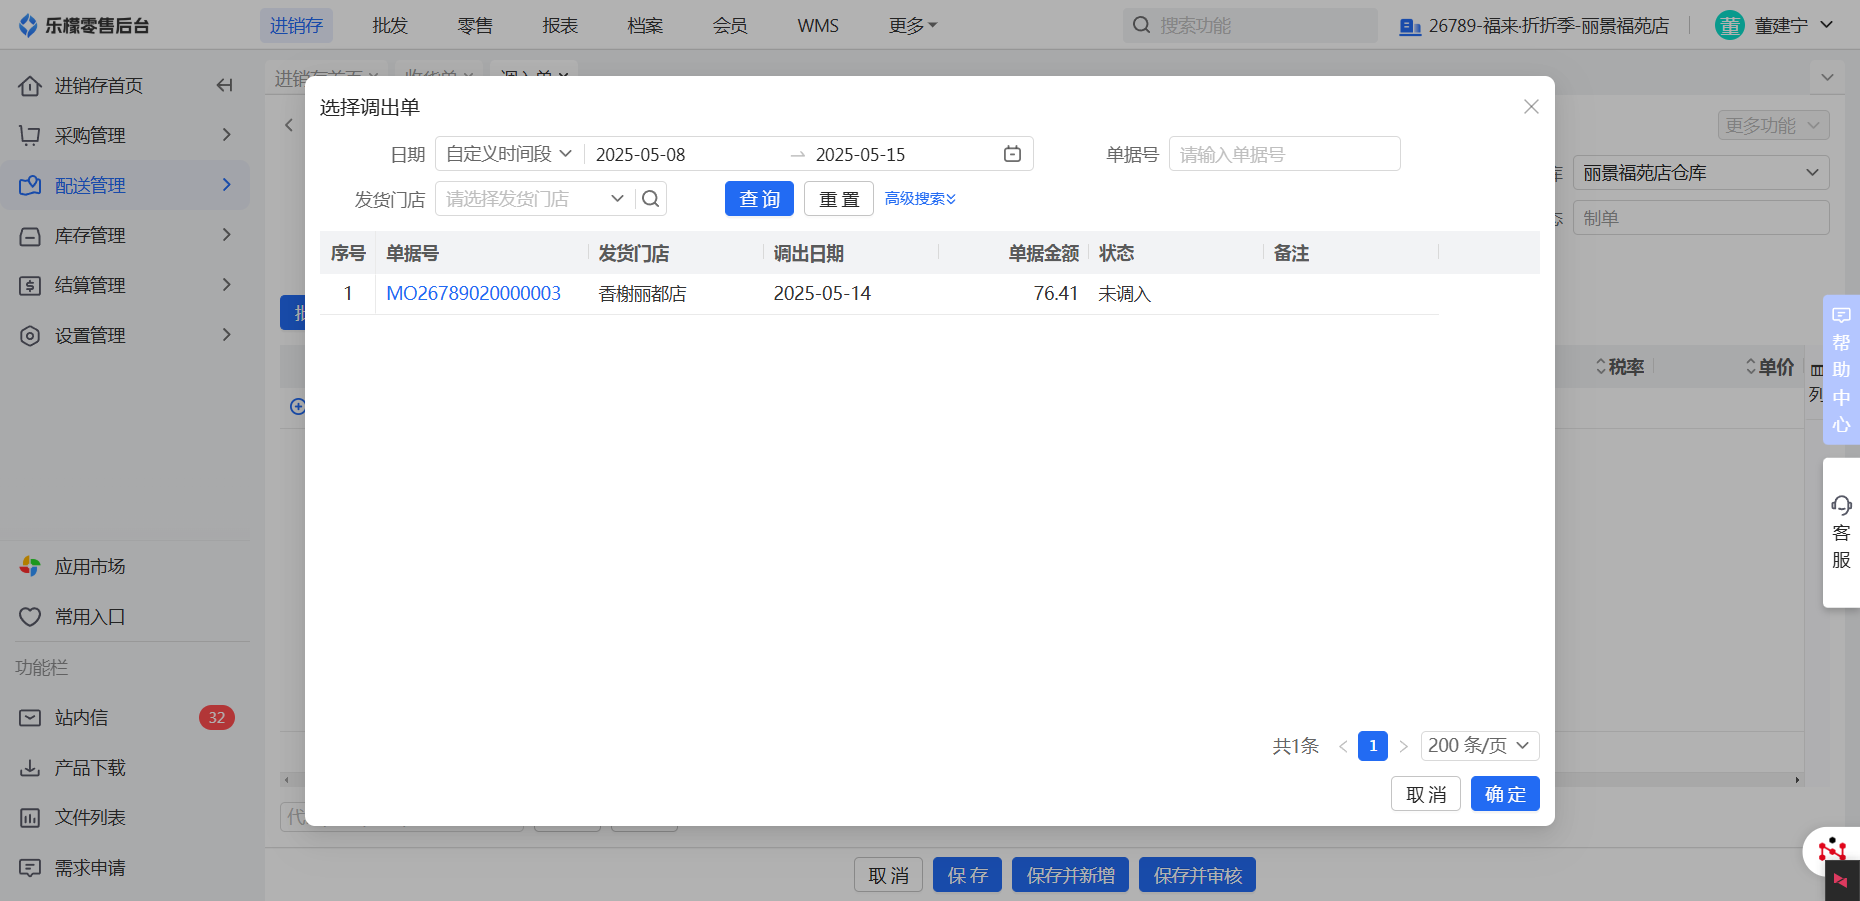Click the 单据号 input field
This screenshot has height=901, width=1860.
coord(1284,154)
